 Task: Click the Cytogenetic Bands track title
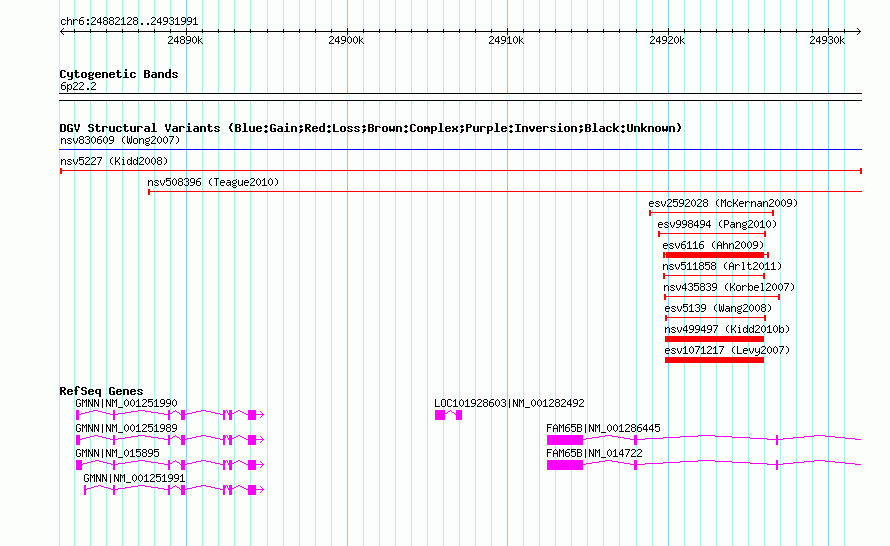119,74
